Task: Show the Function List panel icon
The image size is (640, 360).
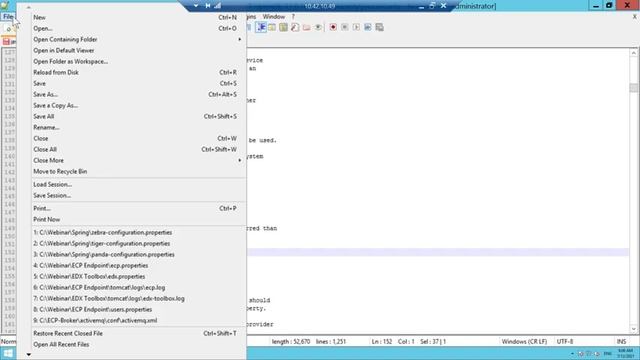Action: 295,27
